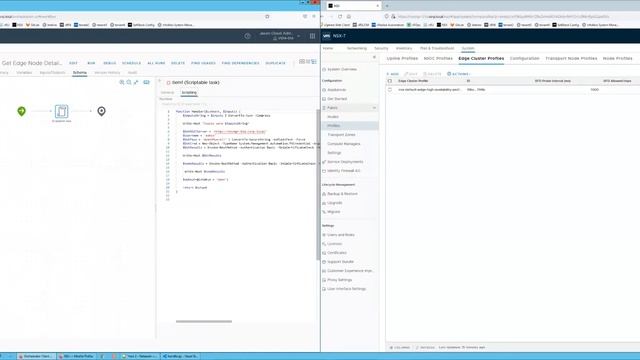
Task: Open the Plan & Troubleshoot tab
Action: click(437, 48)
